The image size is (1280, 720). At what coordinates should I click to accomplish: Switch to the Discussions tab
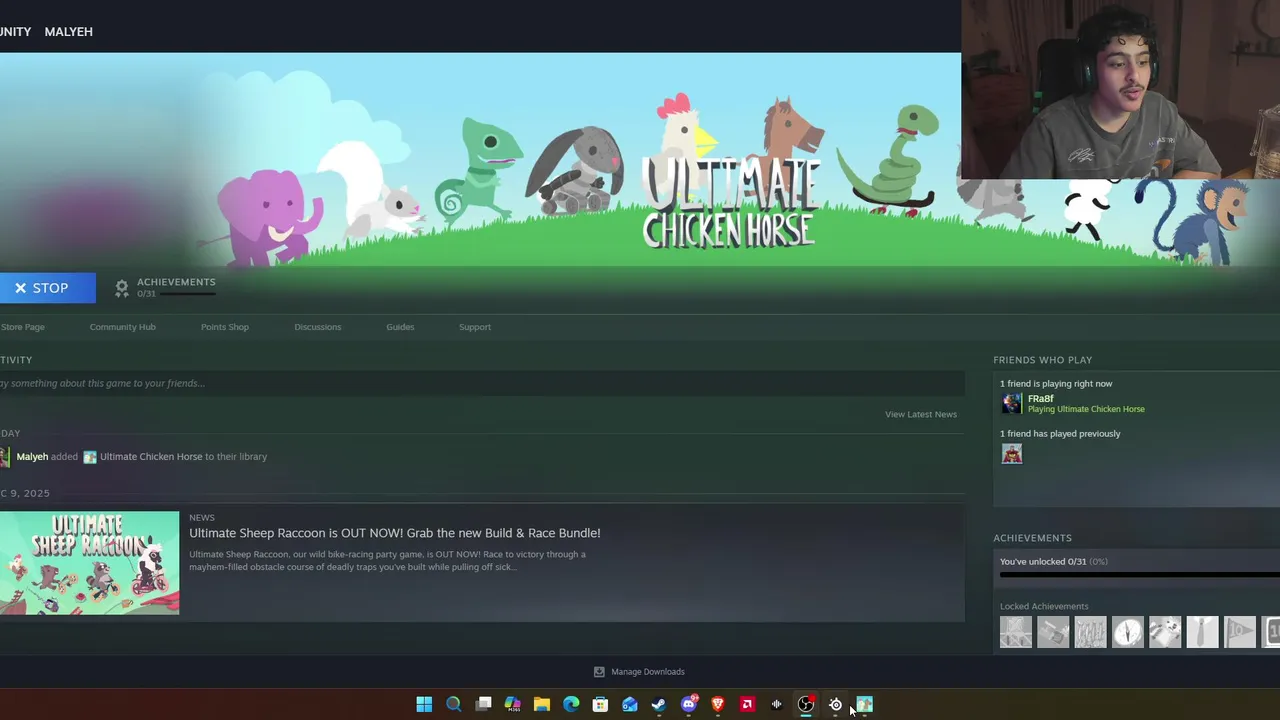point(318,327)
